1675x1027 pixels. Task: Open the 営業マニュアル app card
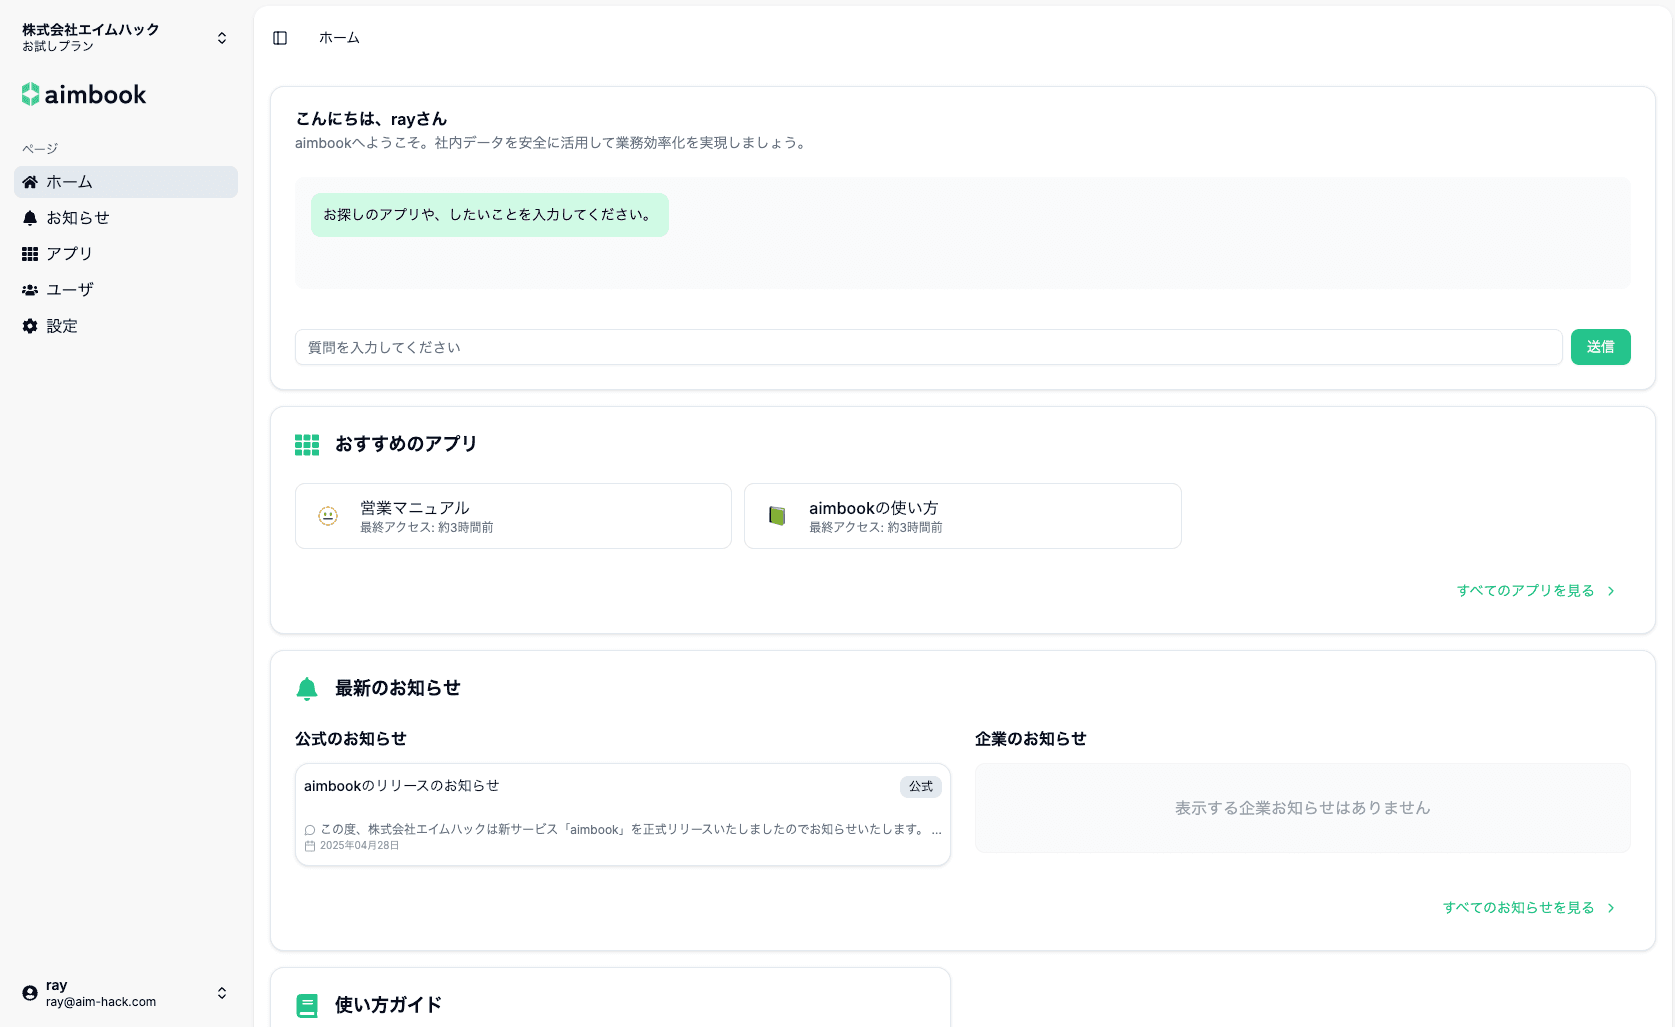[x=513, y=516]
